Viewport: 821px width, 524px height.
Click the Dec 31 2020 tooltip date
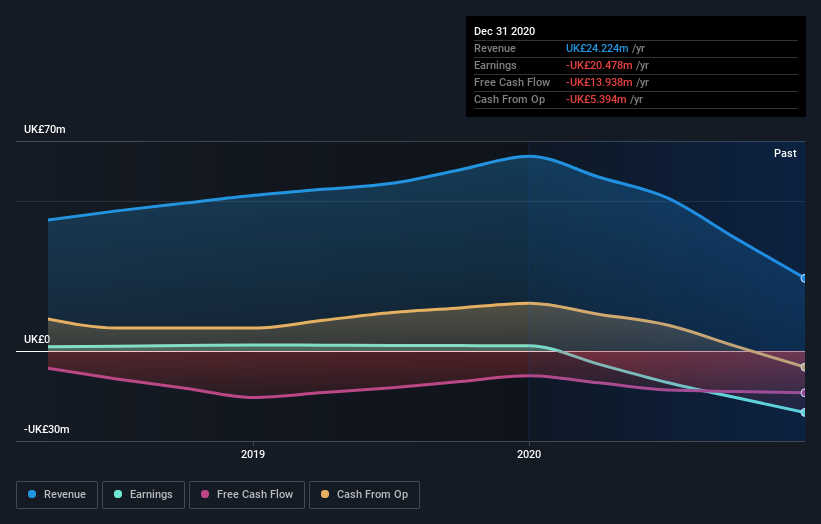pyautogui.click(x=504, y=31)
